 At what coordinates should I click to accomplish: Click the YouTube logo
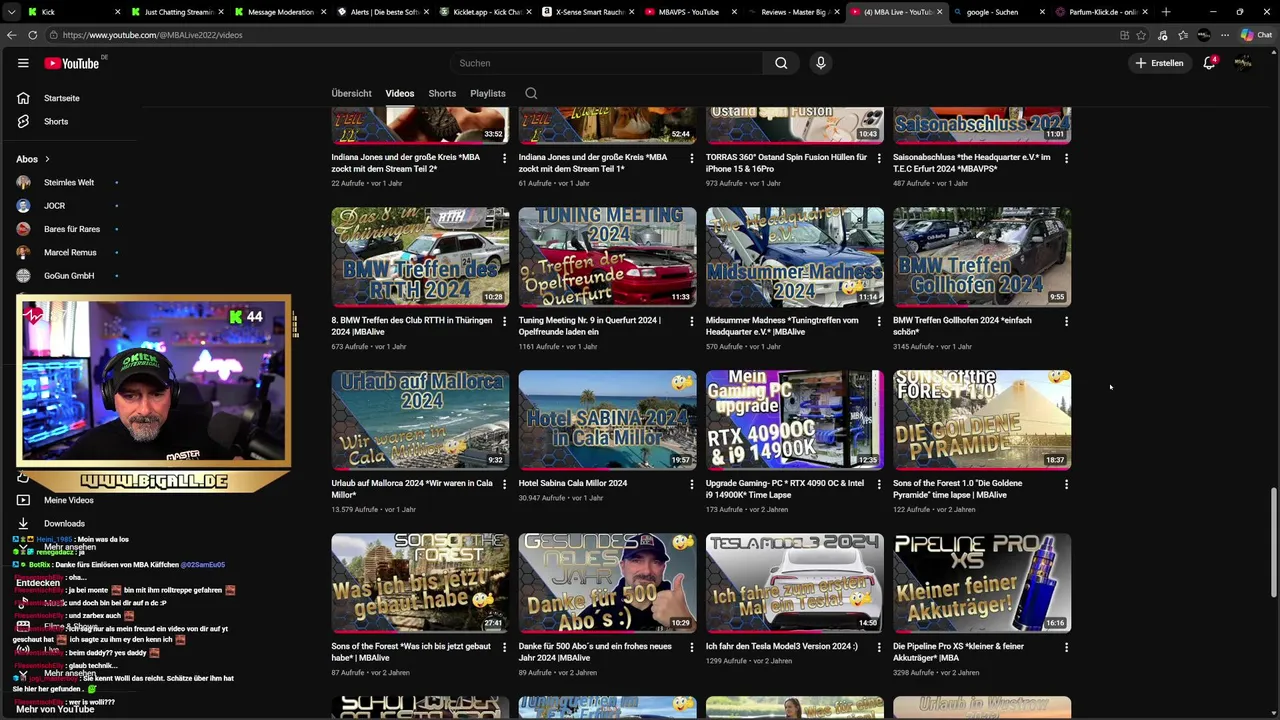point(72,63)
